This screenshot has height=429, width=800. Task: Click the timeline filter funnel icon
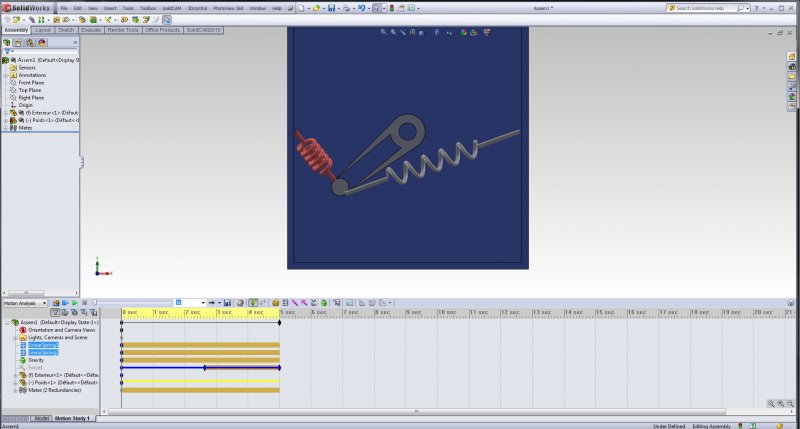(x=55, y=312)
